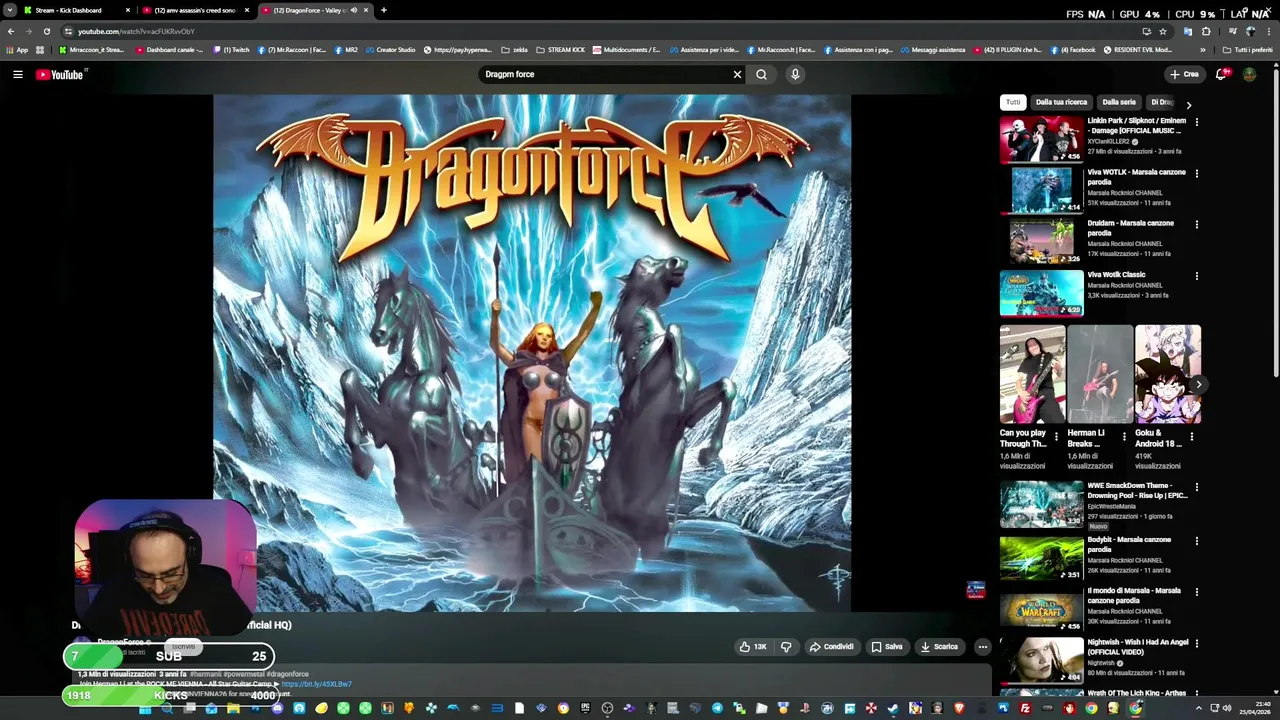Clear the search text with X
The image size is (1280, 720).
(737, 74)
